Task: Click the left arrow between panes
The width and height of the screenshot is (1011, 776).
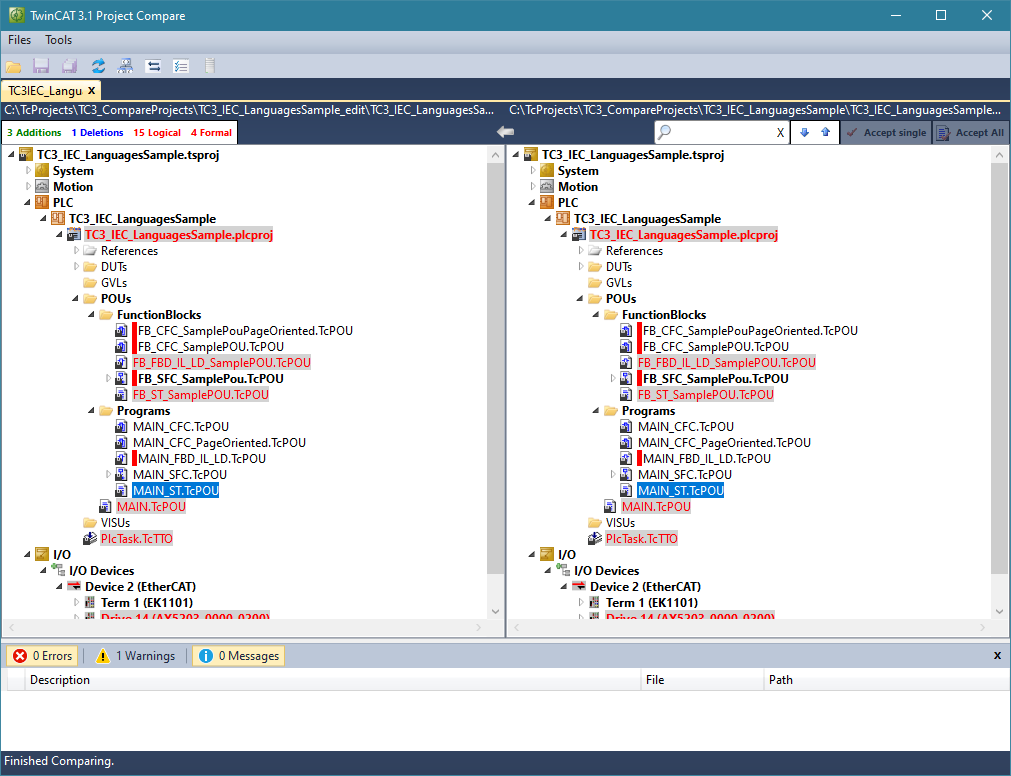Action: tap(506, 132)
